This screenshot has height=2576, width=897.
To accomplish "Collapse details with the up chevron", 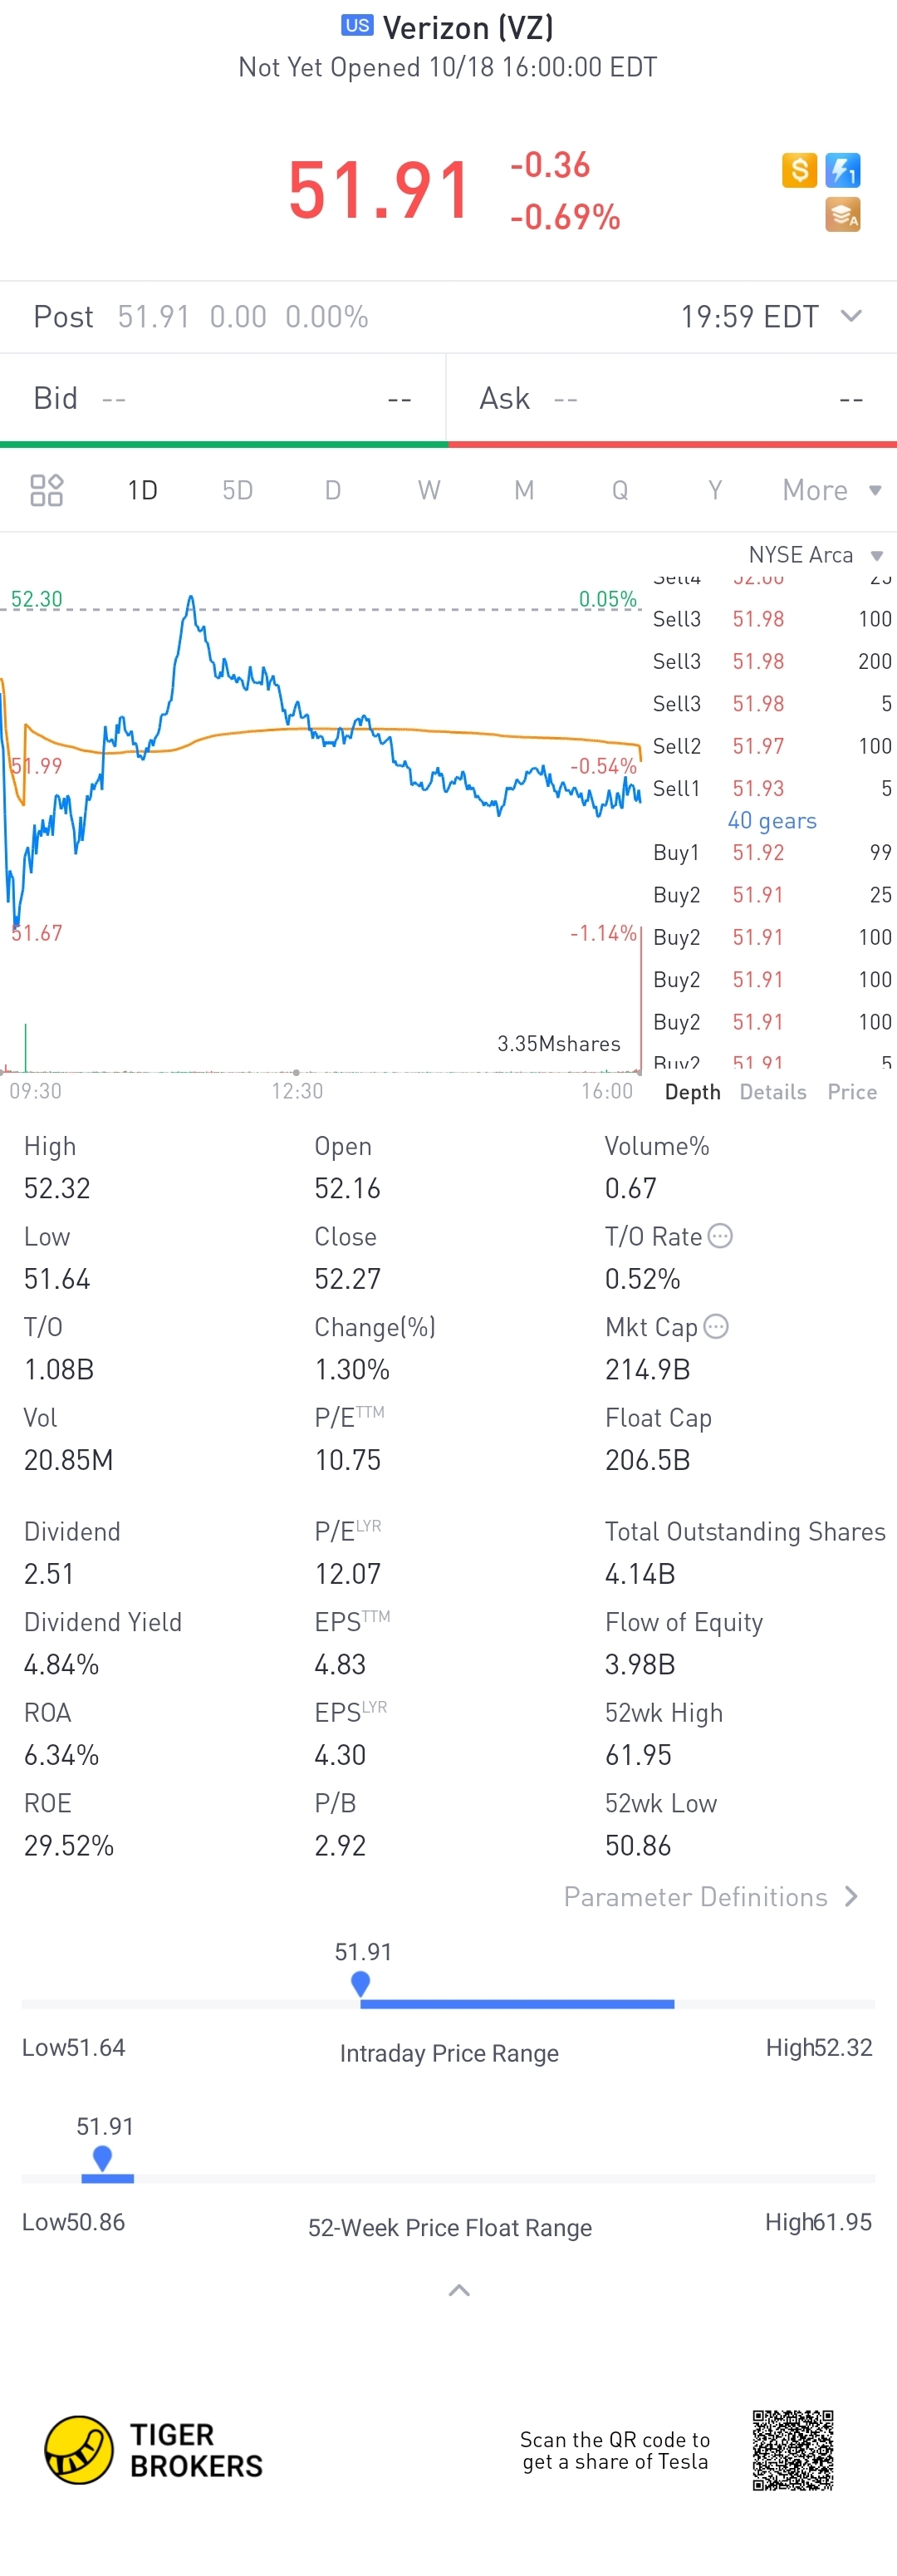I will (459, 2290).
